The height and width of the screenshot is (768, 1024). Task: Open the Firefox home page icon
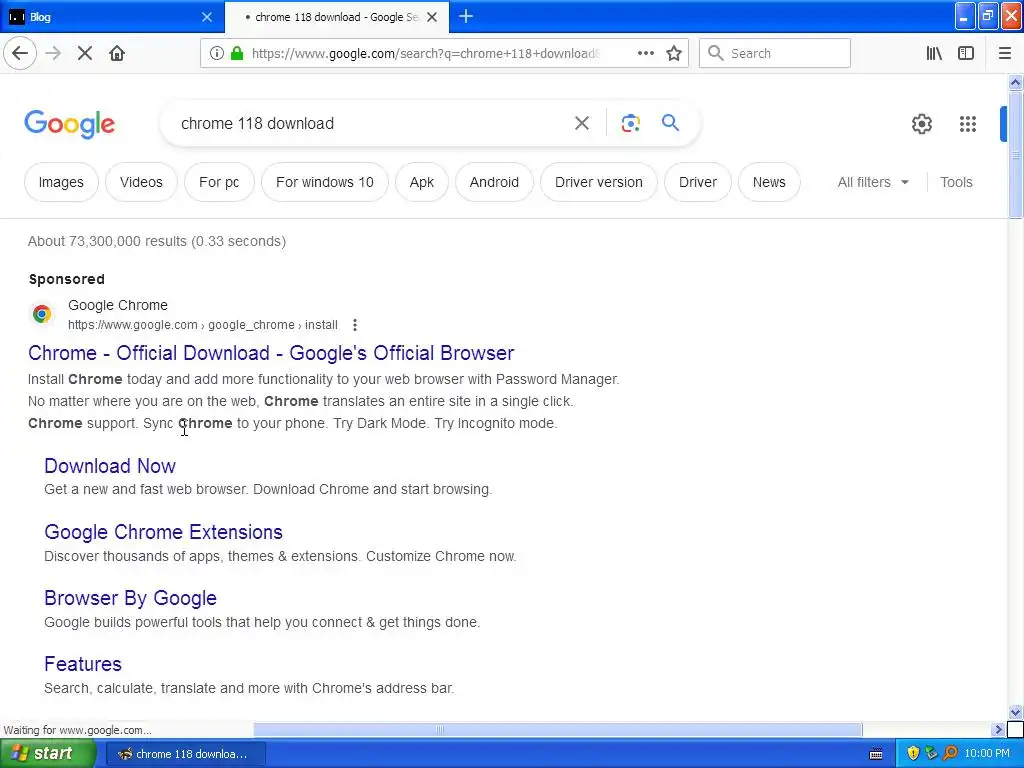(117, 53)
